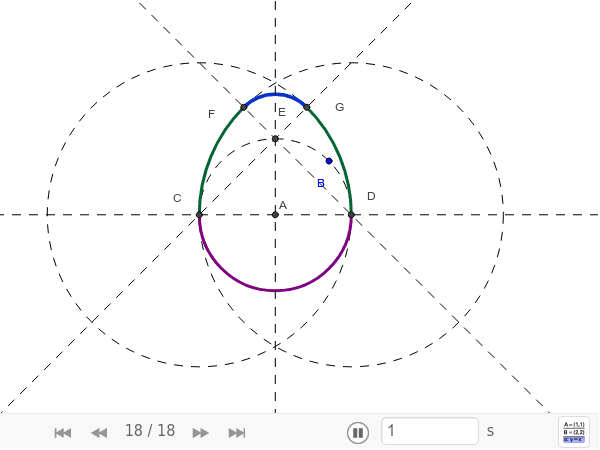
Task: Click the right green arc
Action: pyautogui.click(x=339, y=153)
